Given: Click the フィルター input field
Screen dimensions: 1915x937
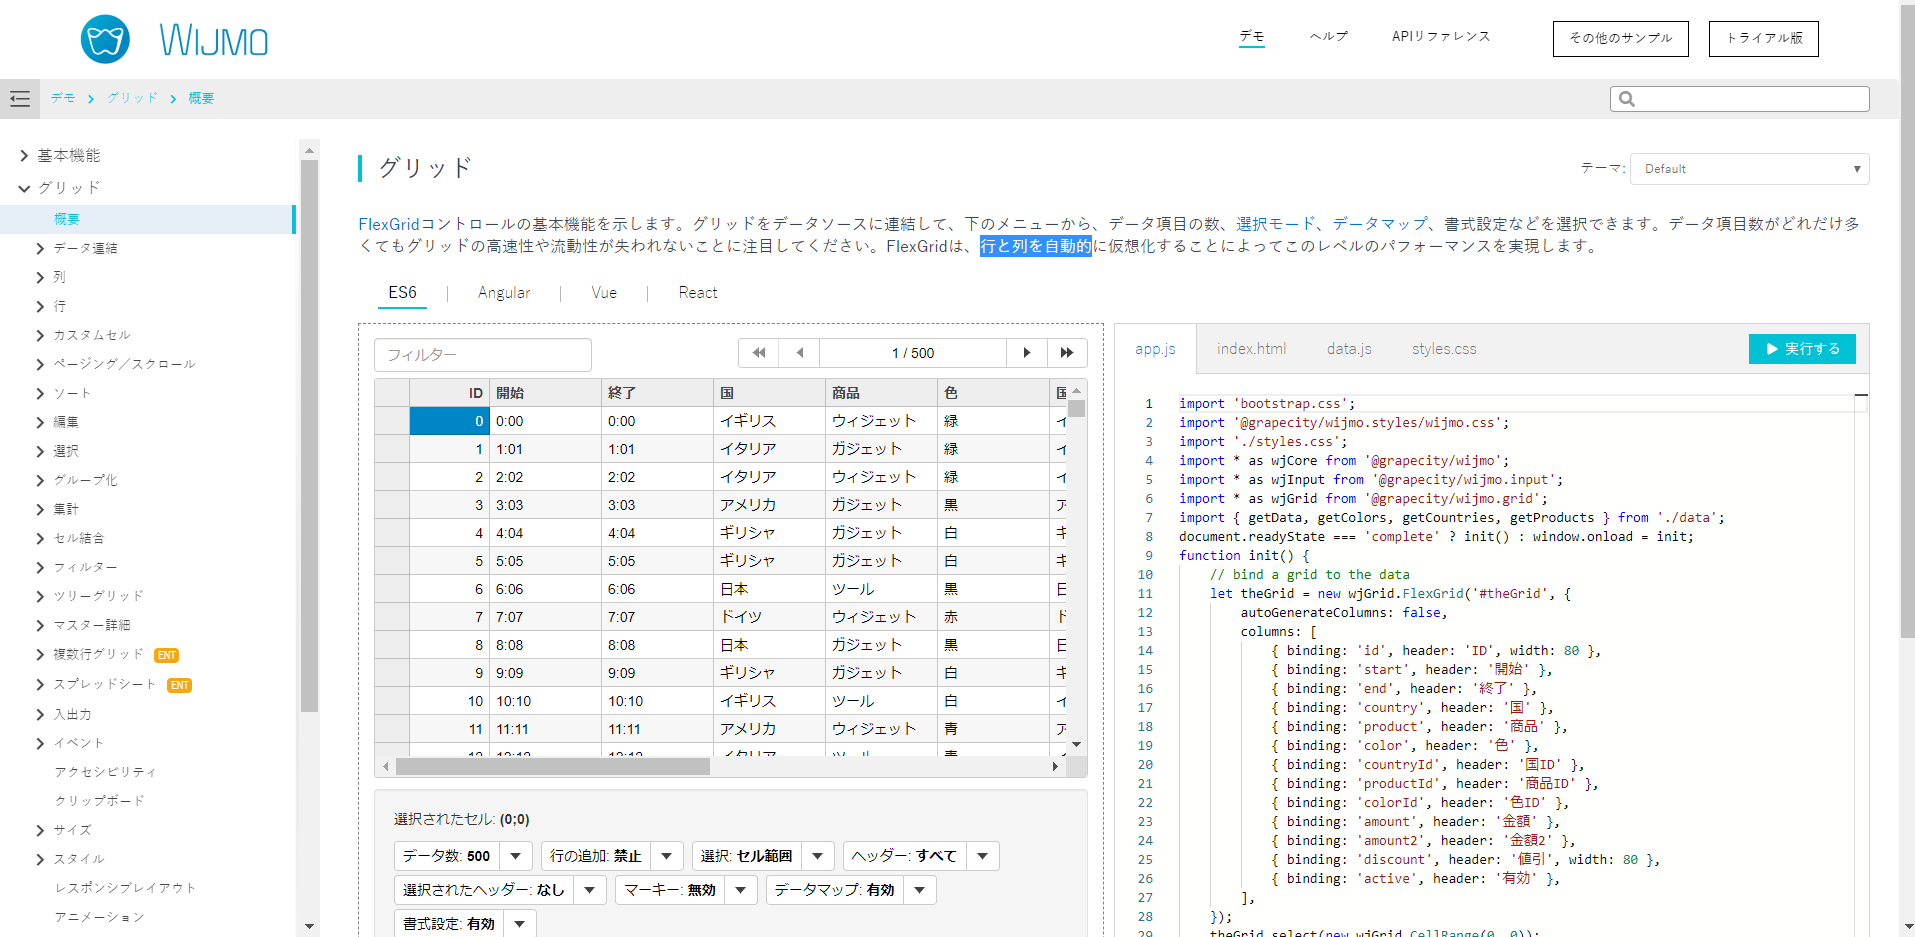Looking at the screenshot, I should pos(483,355).
